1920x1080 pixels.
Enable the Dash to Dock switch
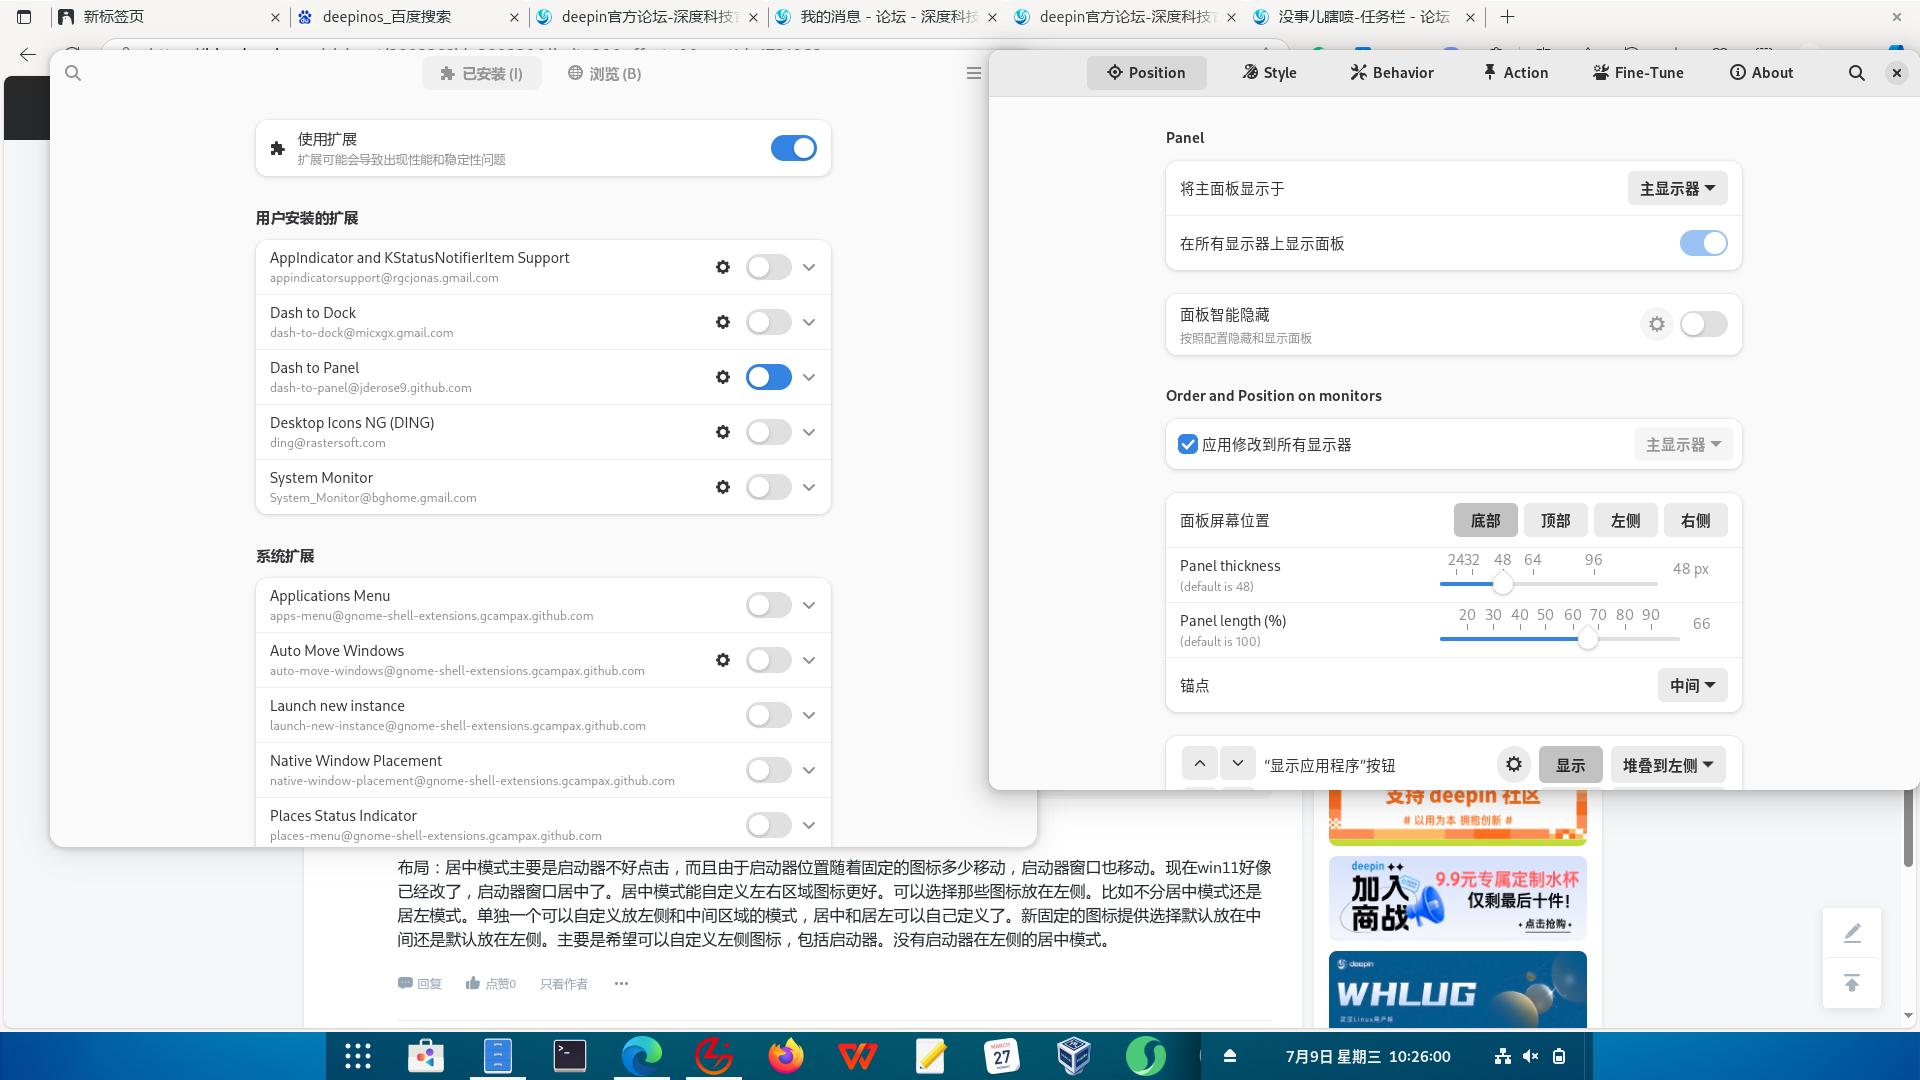pyautogui.click(x=769, y=322)
